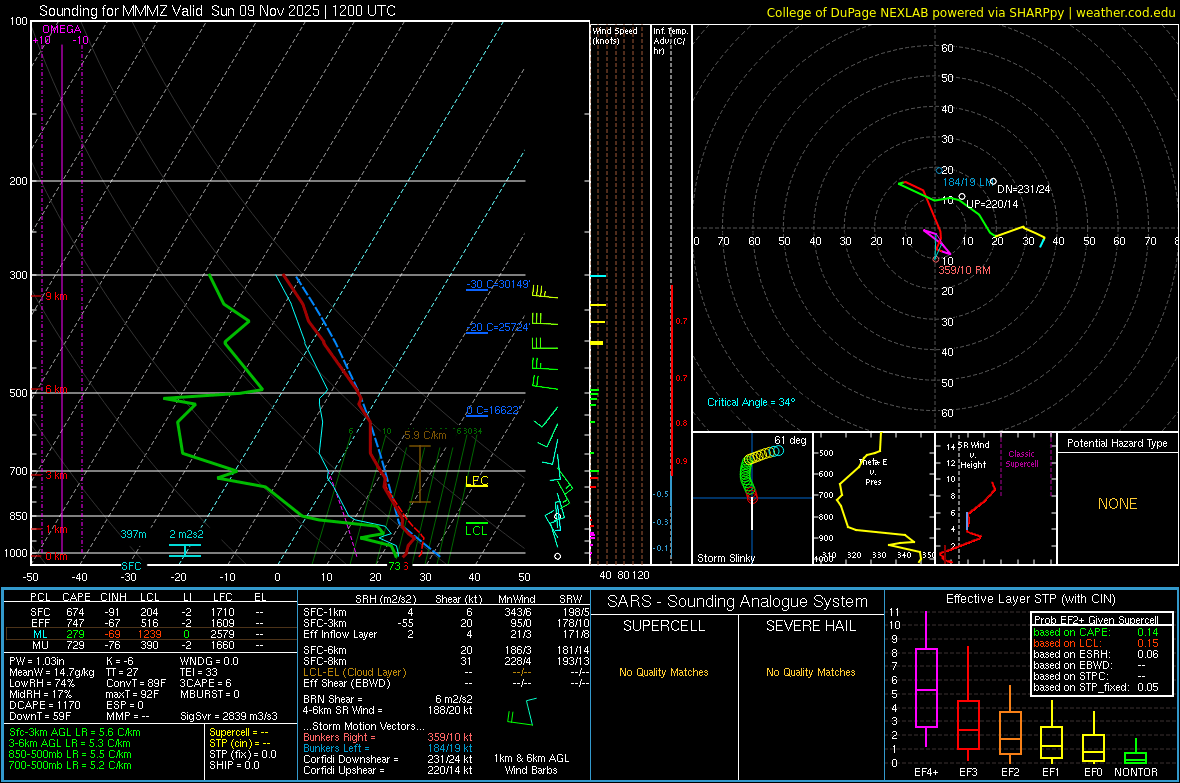
Task: Select the 397m effective inflow label
Action: (x=133, y=534)
